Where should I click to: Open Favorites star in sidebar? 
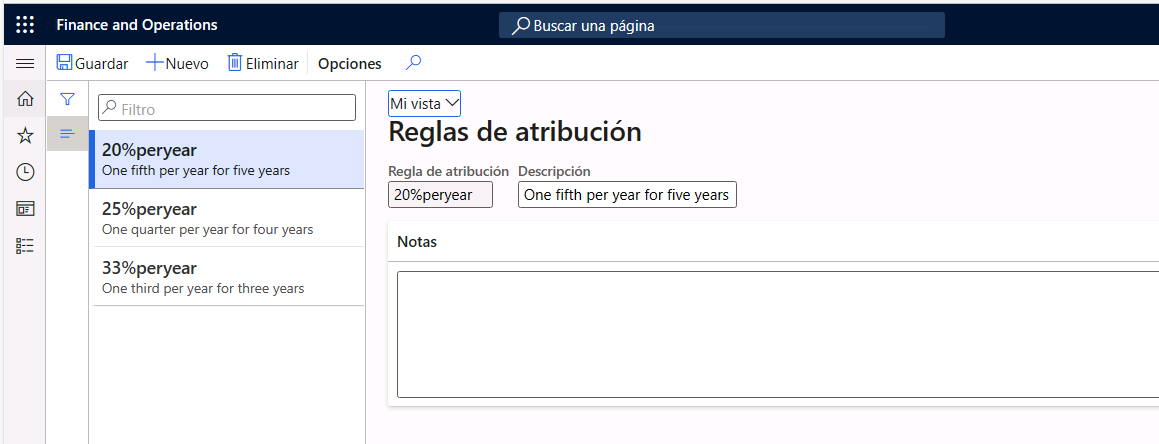coord(24,135)
